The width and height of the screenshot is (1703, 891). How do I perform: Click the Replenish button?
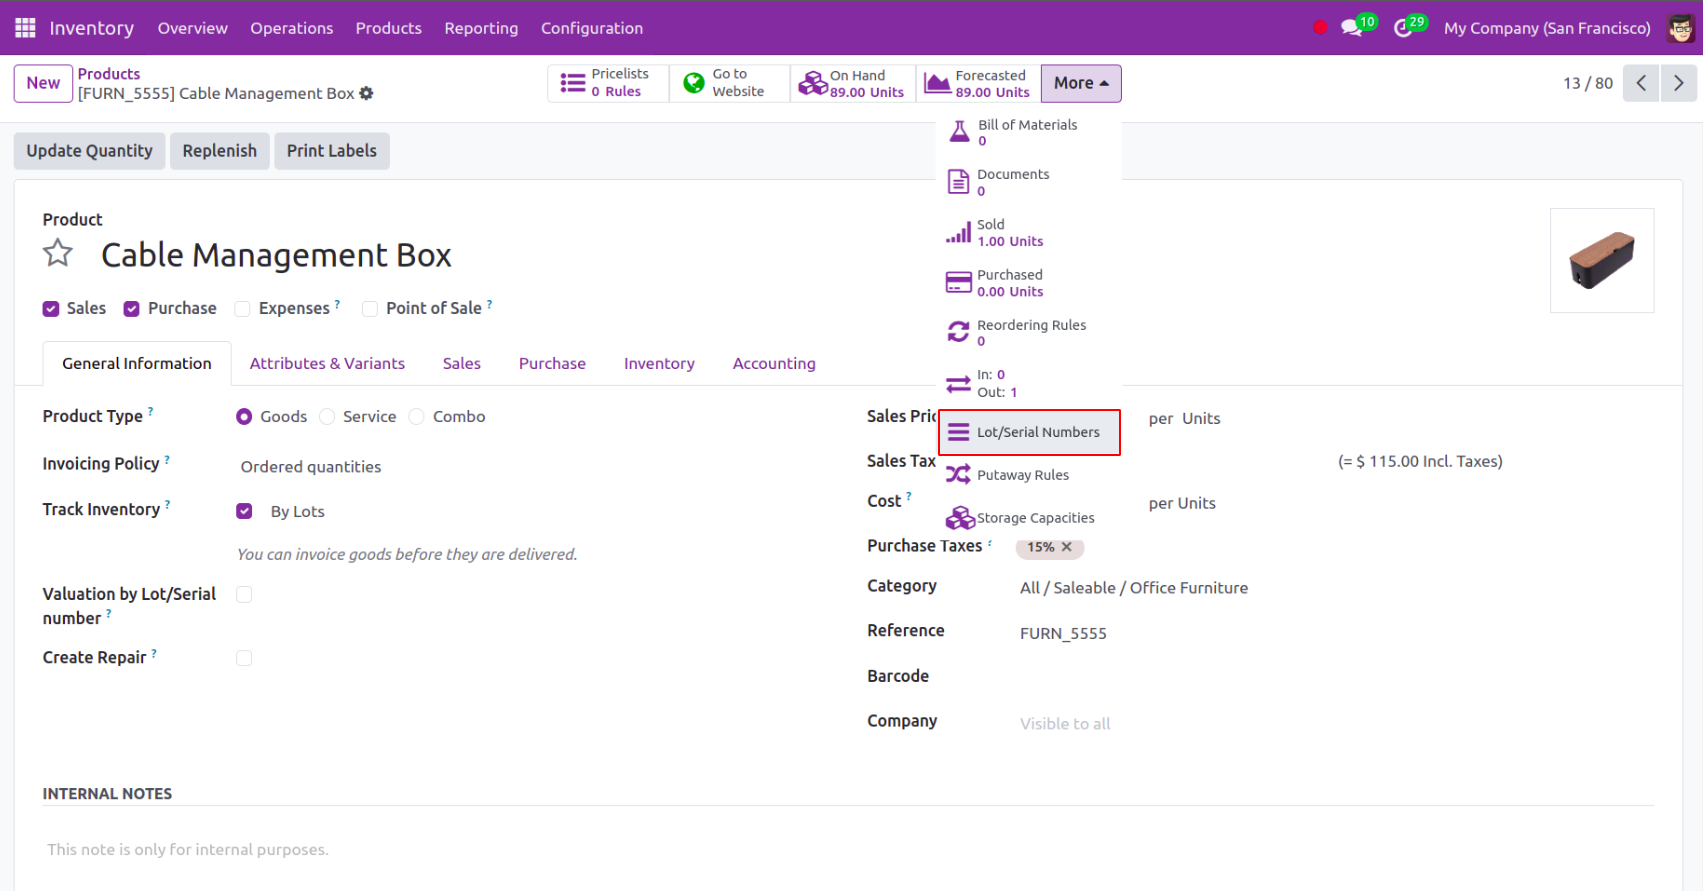coord(219,151)
